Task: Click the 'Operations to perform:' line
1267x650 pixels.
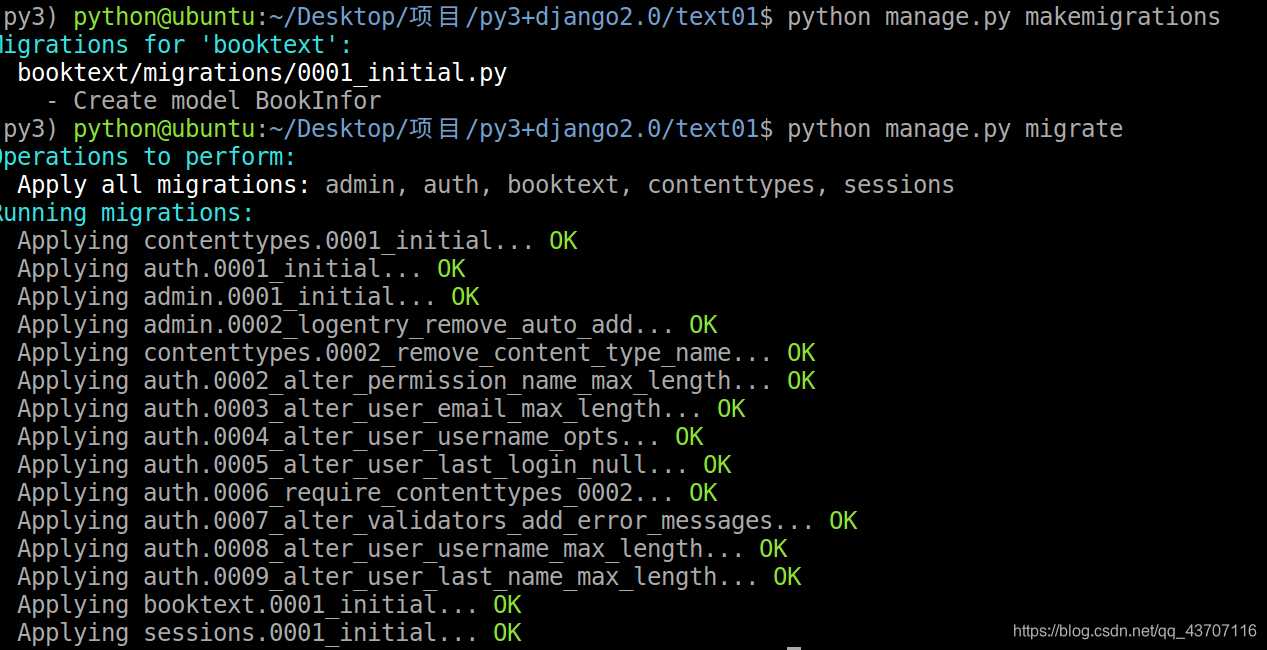Action: (x=148, y=157)
